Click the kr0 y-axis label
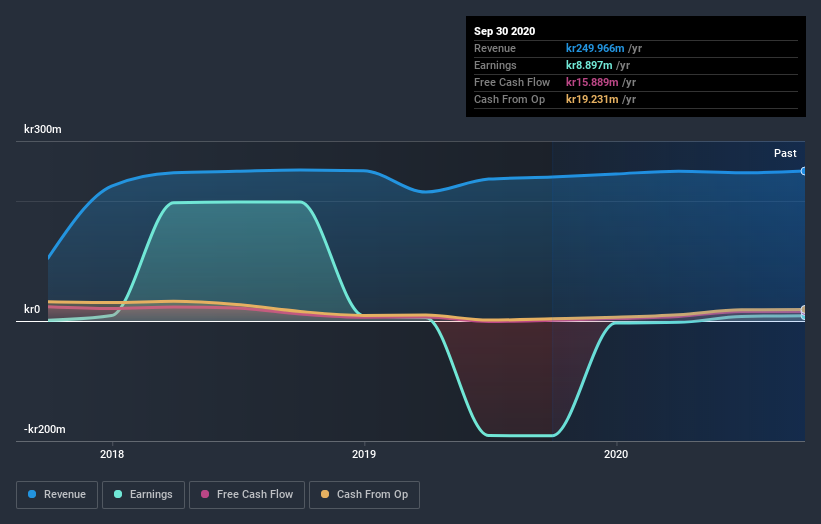Screen dimensions: 821x524 coord(32,309)
